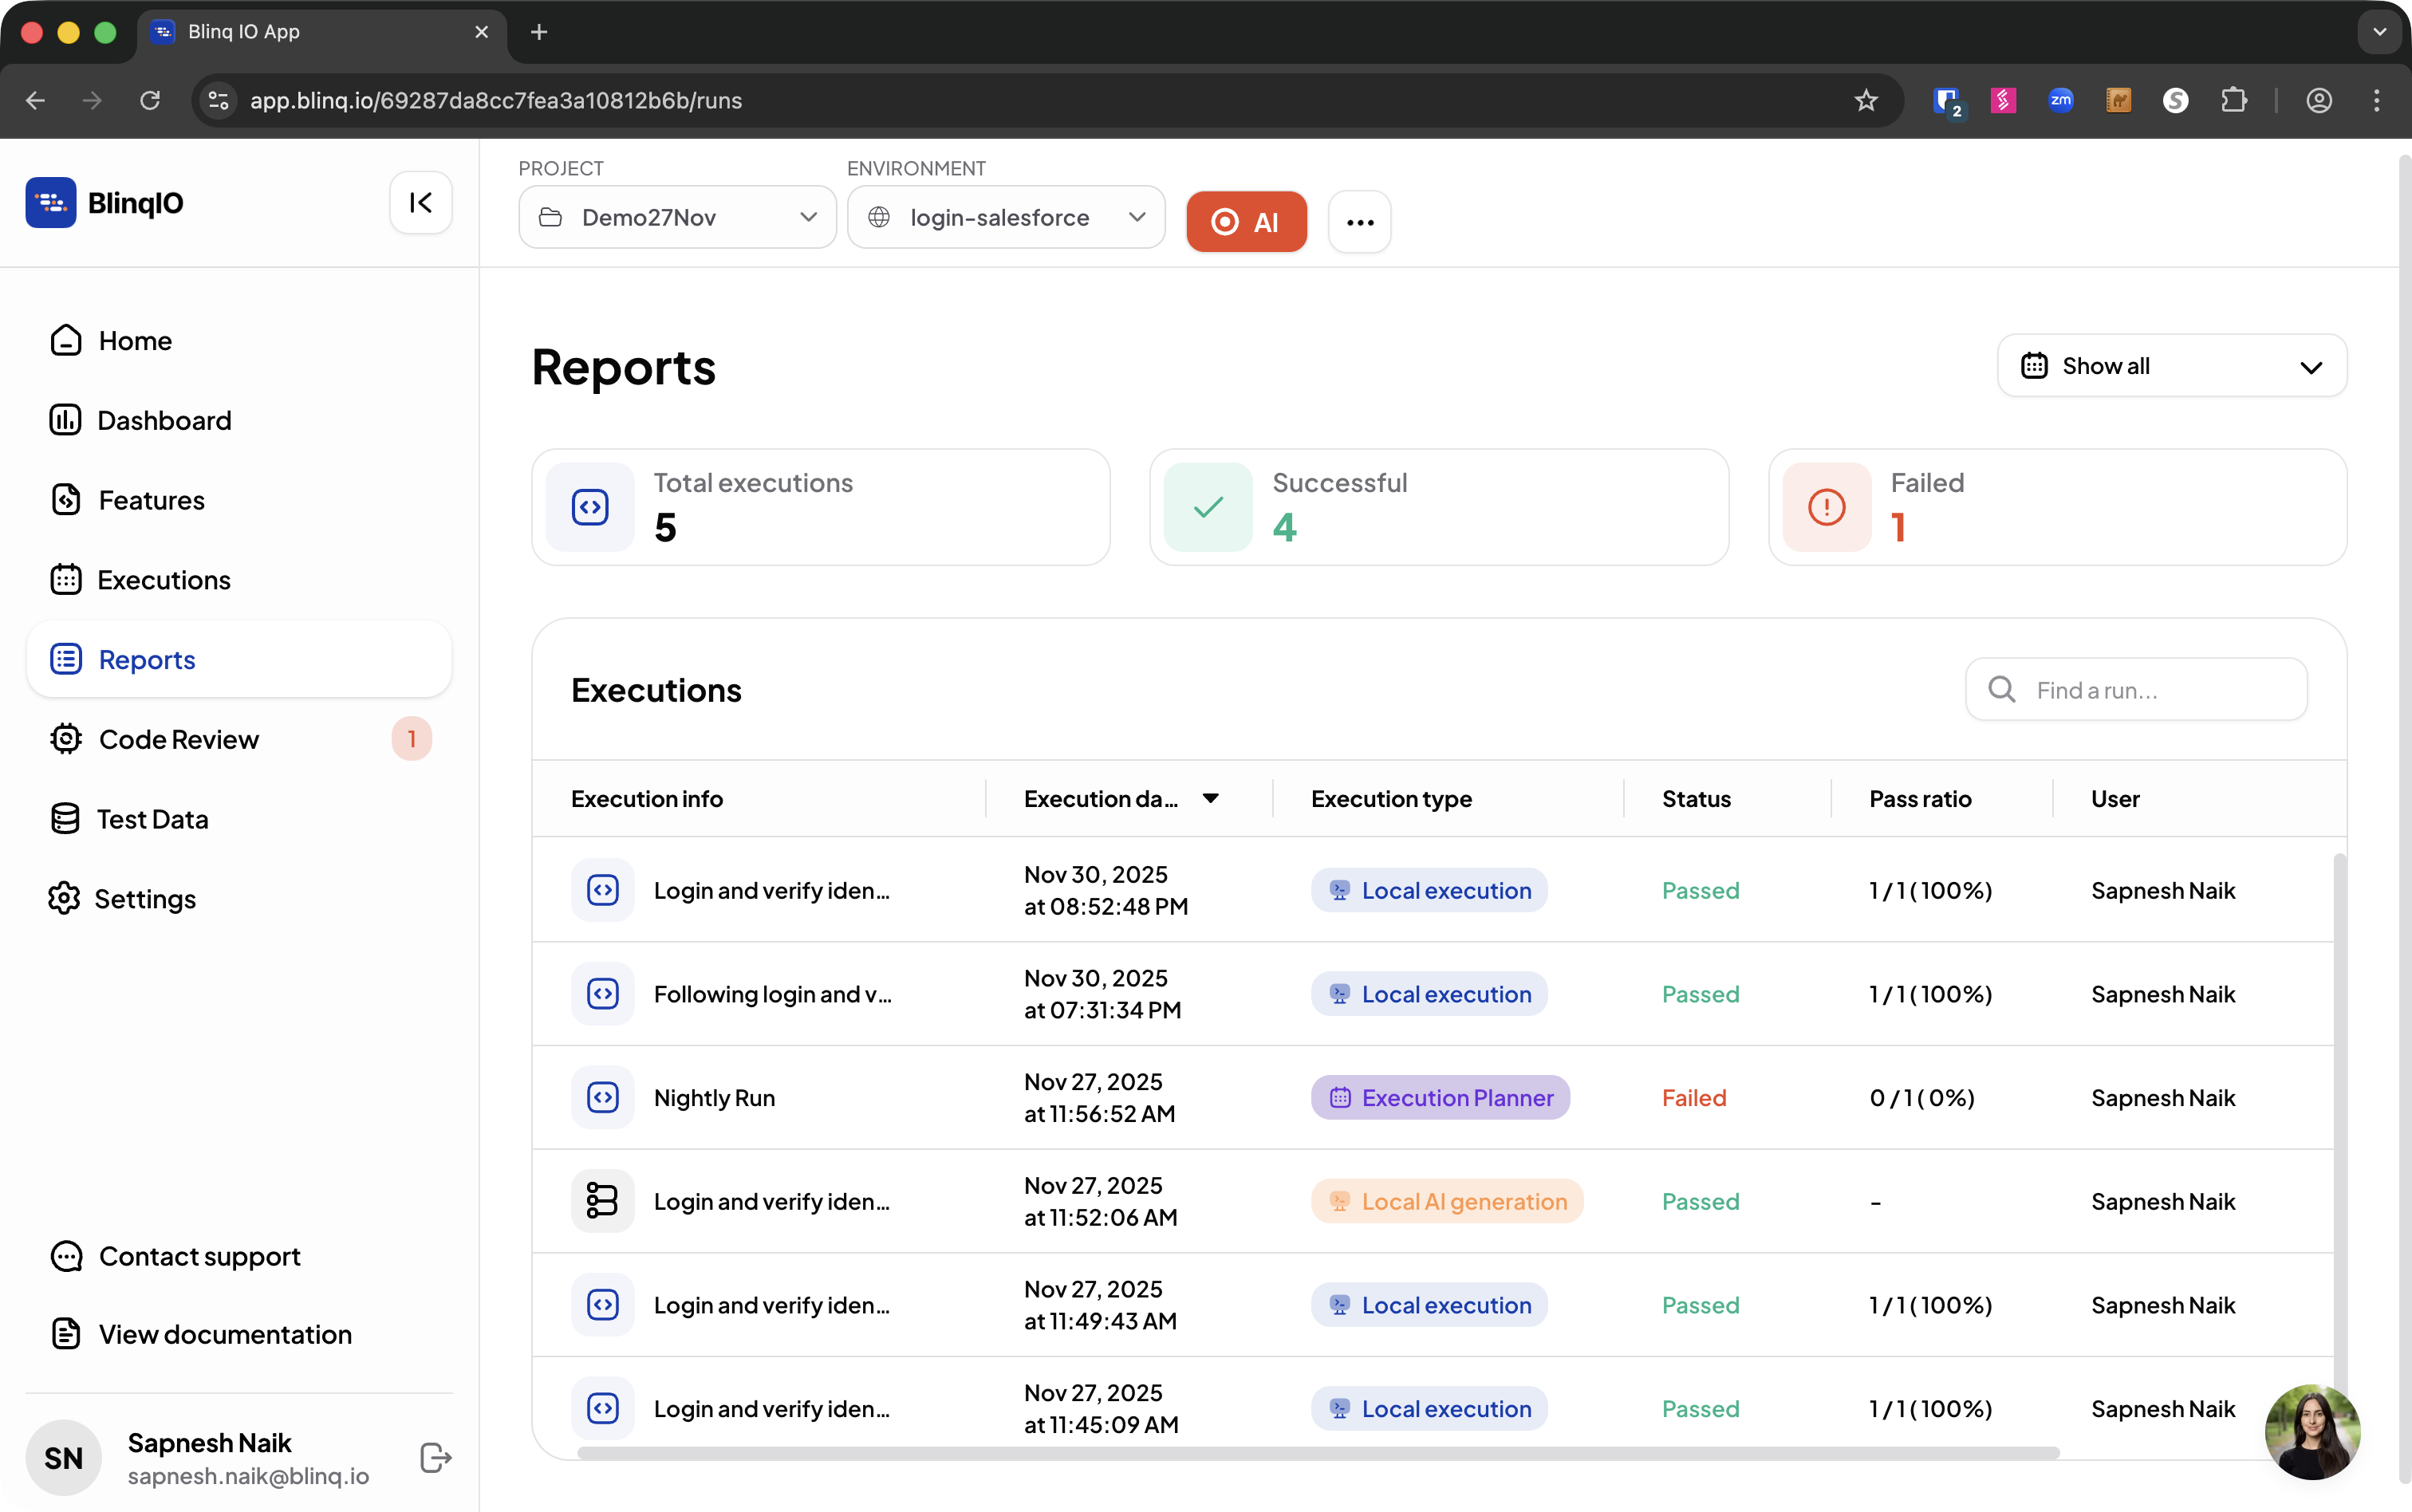Open browser Extensions puzzle icon
The width and height of the screenshot is (2412, 1512).
click(2234, 100)
